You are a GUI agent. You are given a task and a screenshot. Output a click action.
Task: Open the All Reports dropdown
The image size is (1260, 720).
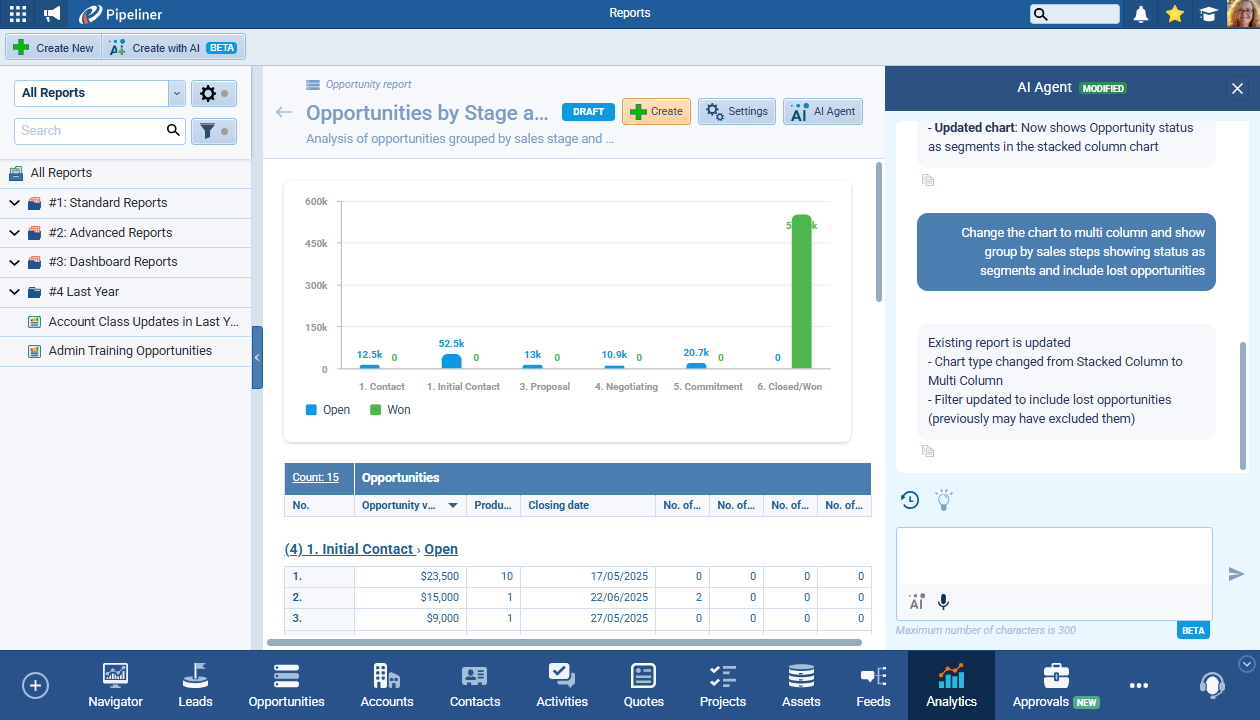coord(177,93)
